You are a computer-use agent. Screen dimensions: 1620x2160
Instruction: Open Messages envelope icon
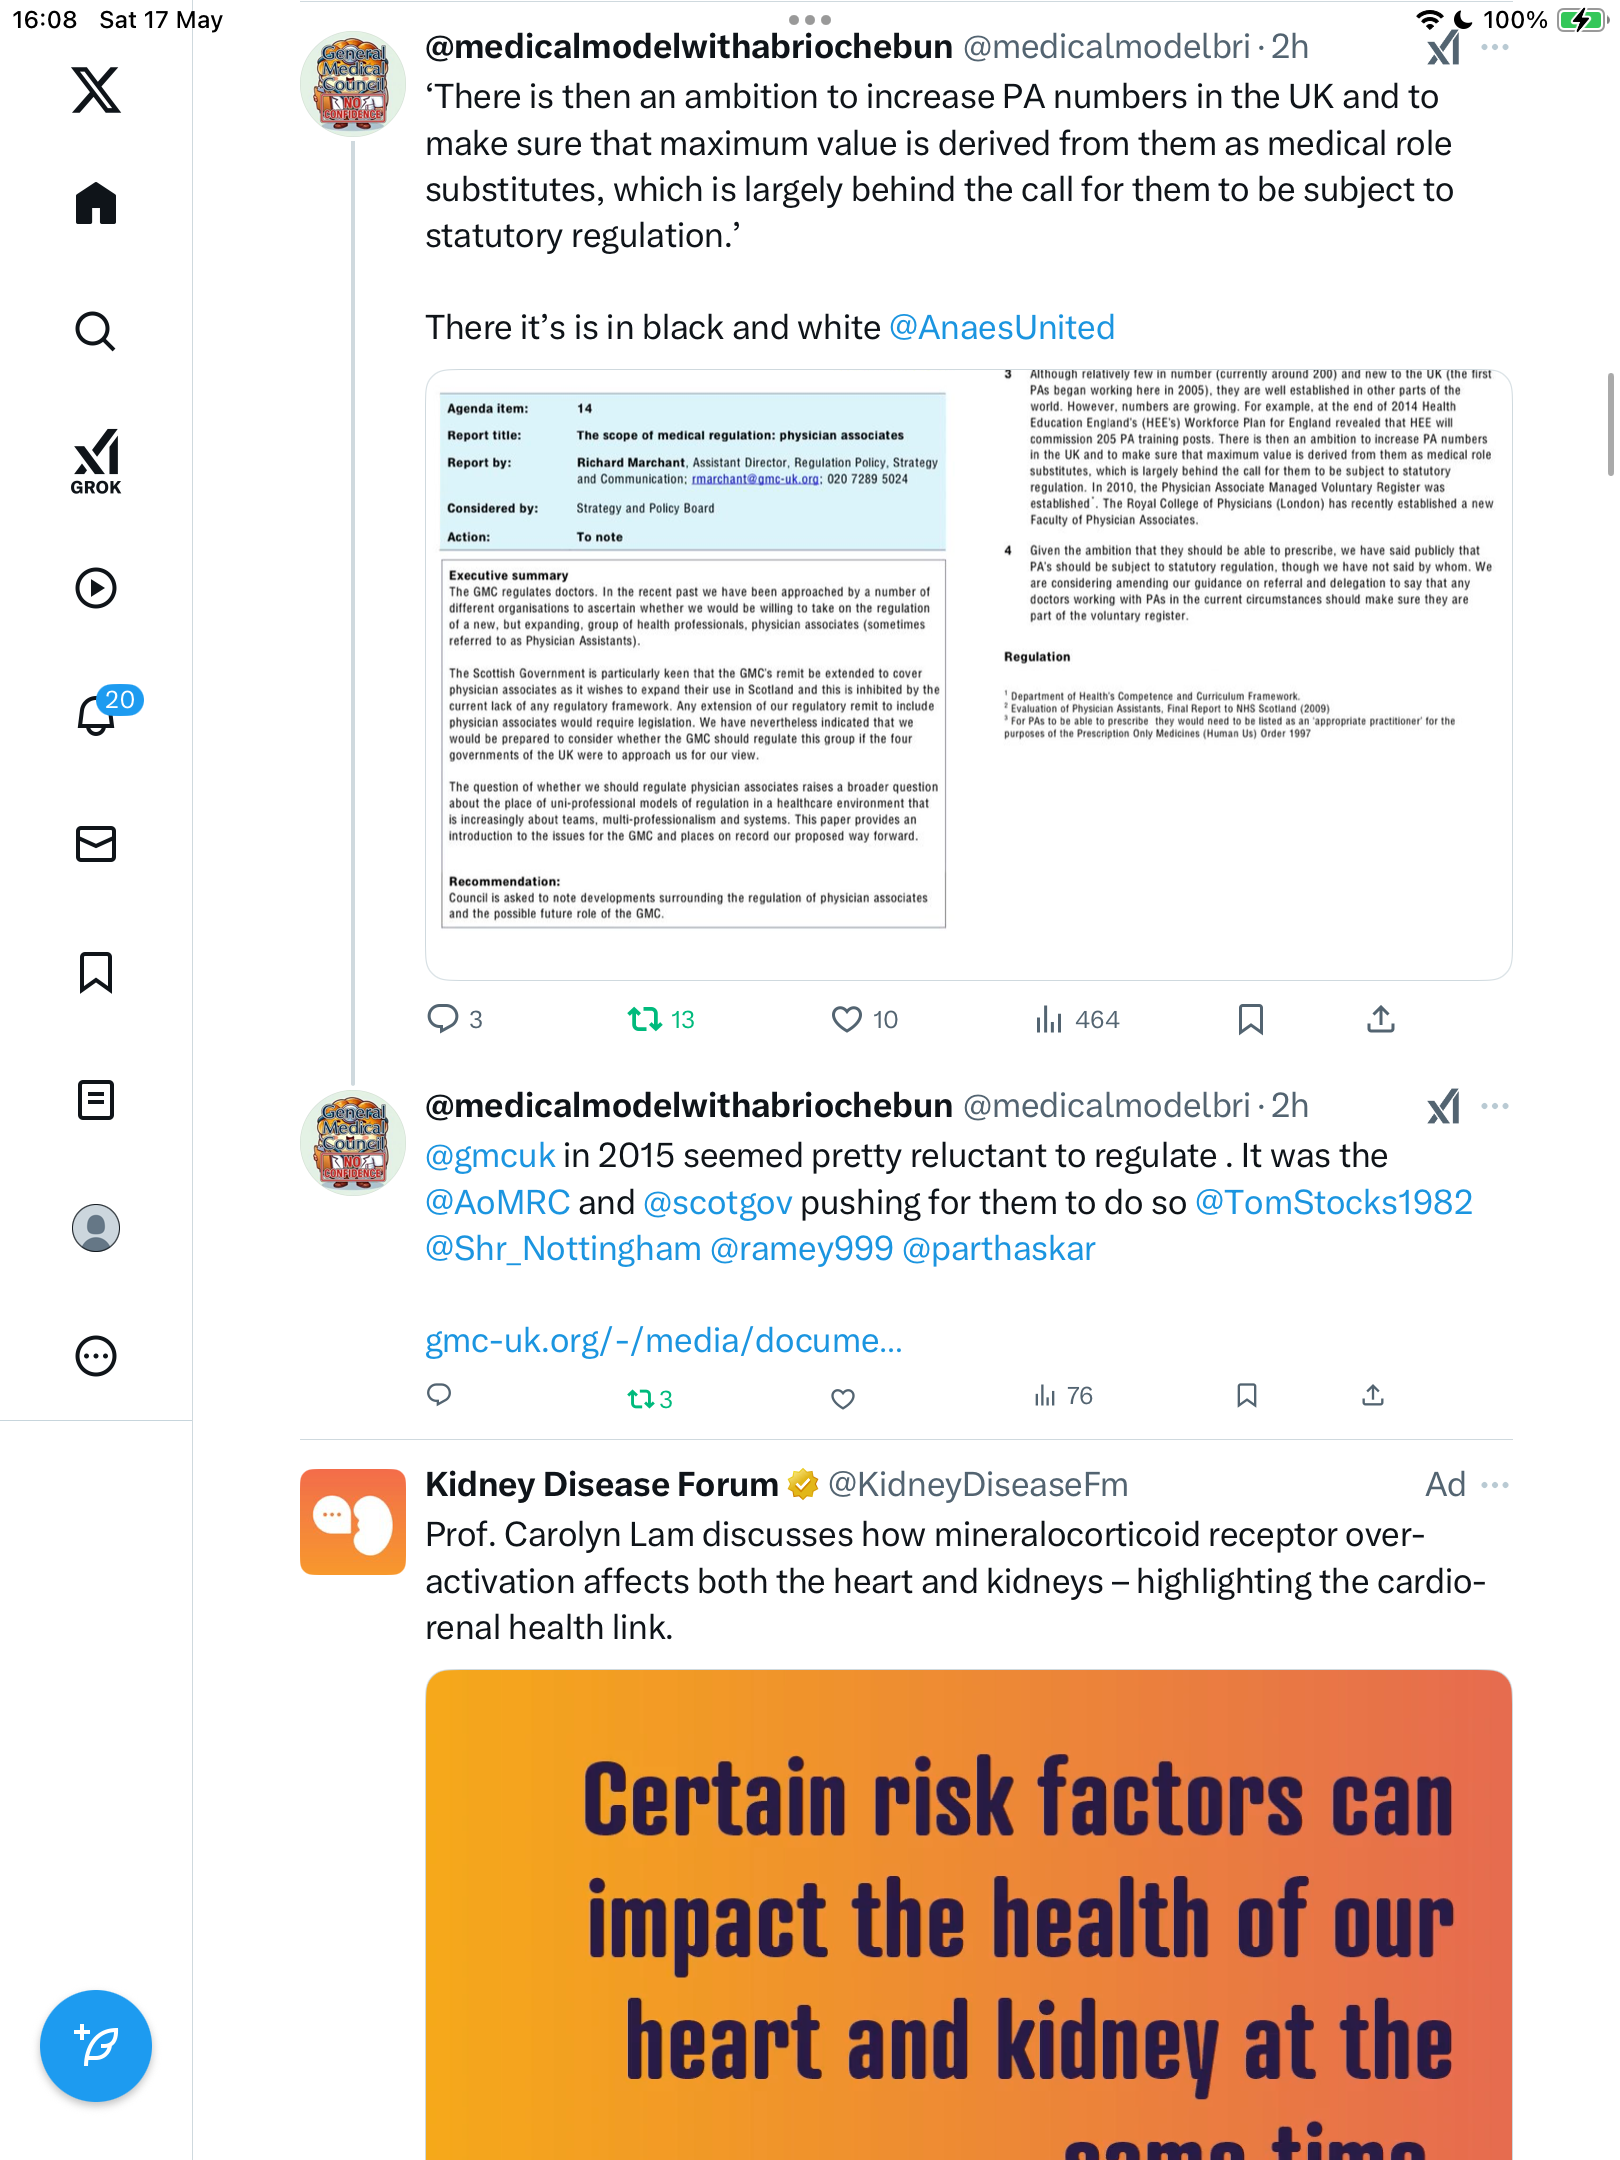(x=96, y=844)
